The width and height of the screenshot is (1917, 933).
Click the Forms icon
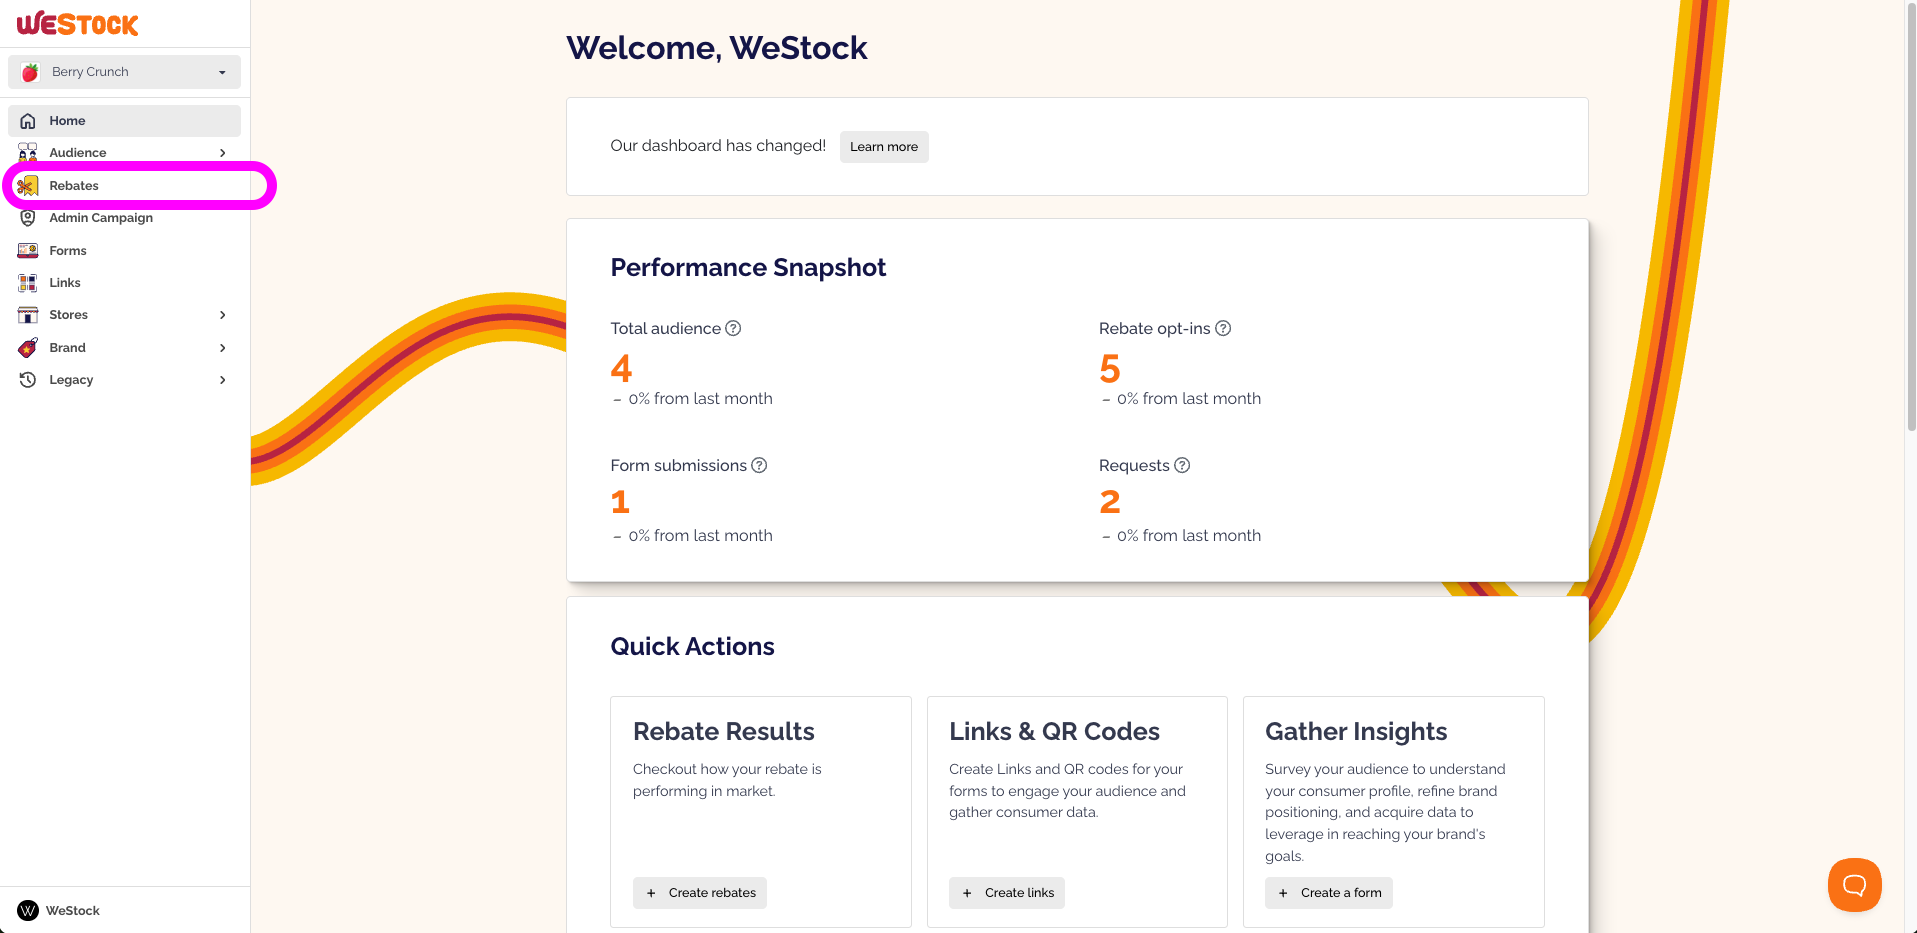(x=28, y=251)
